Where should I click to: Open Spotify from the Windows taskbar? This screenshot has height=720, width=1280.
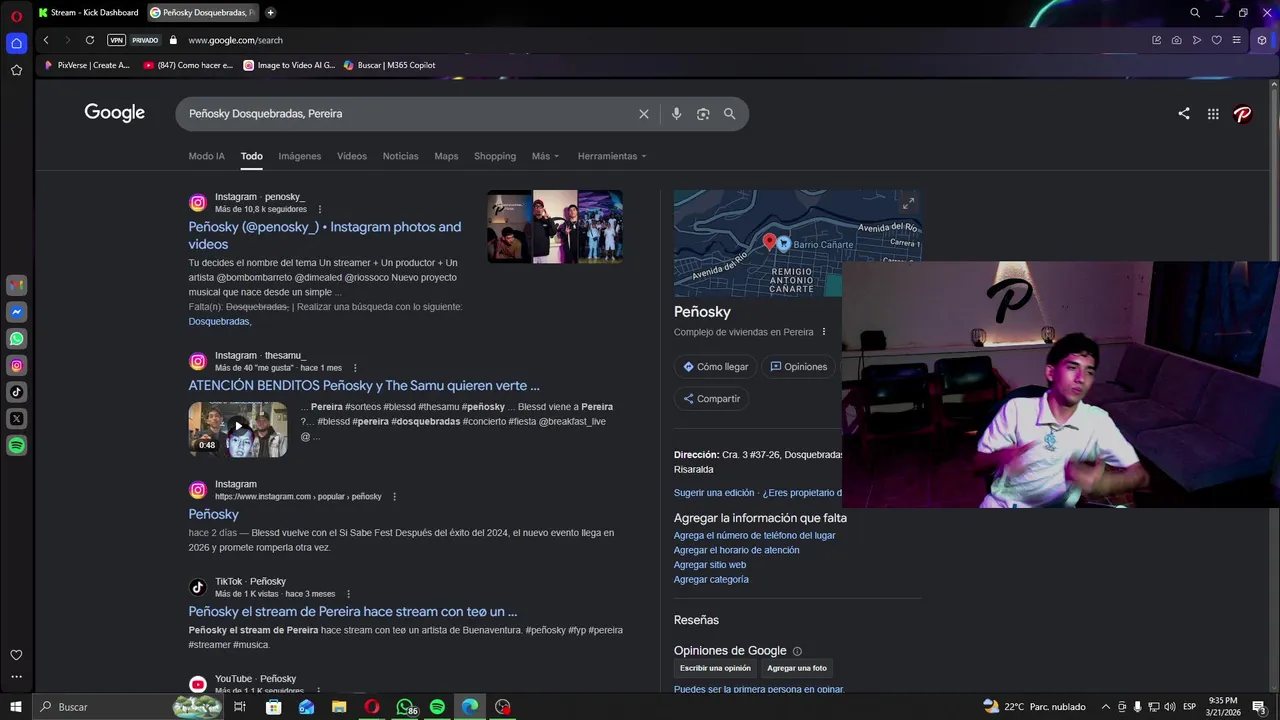[437, 707]
